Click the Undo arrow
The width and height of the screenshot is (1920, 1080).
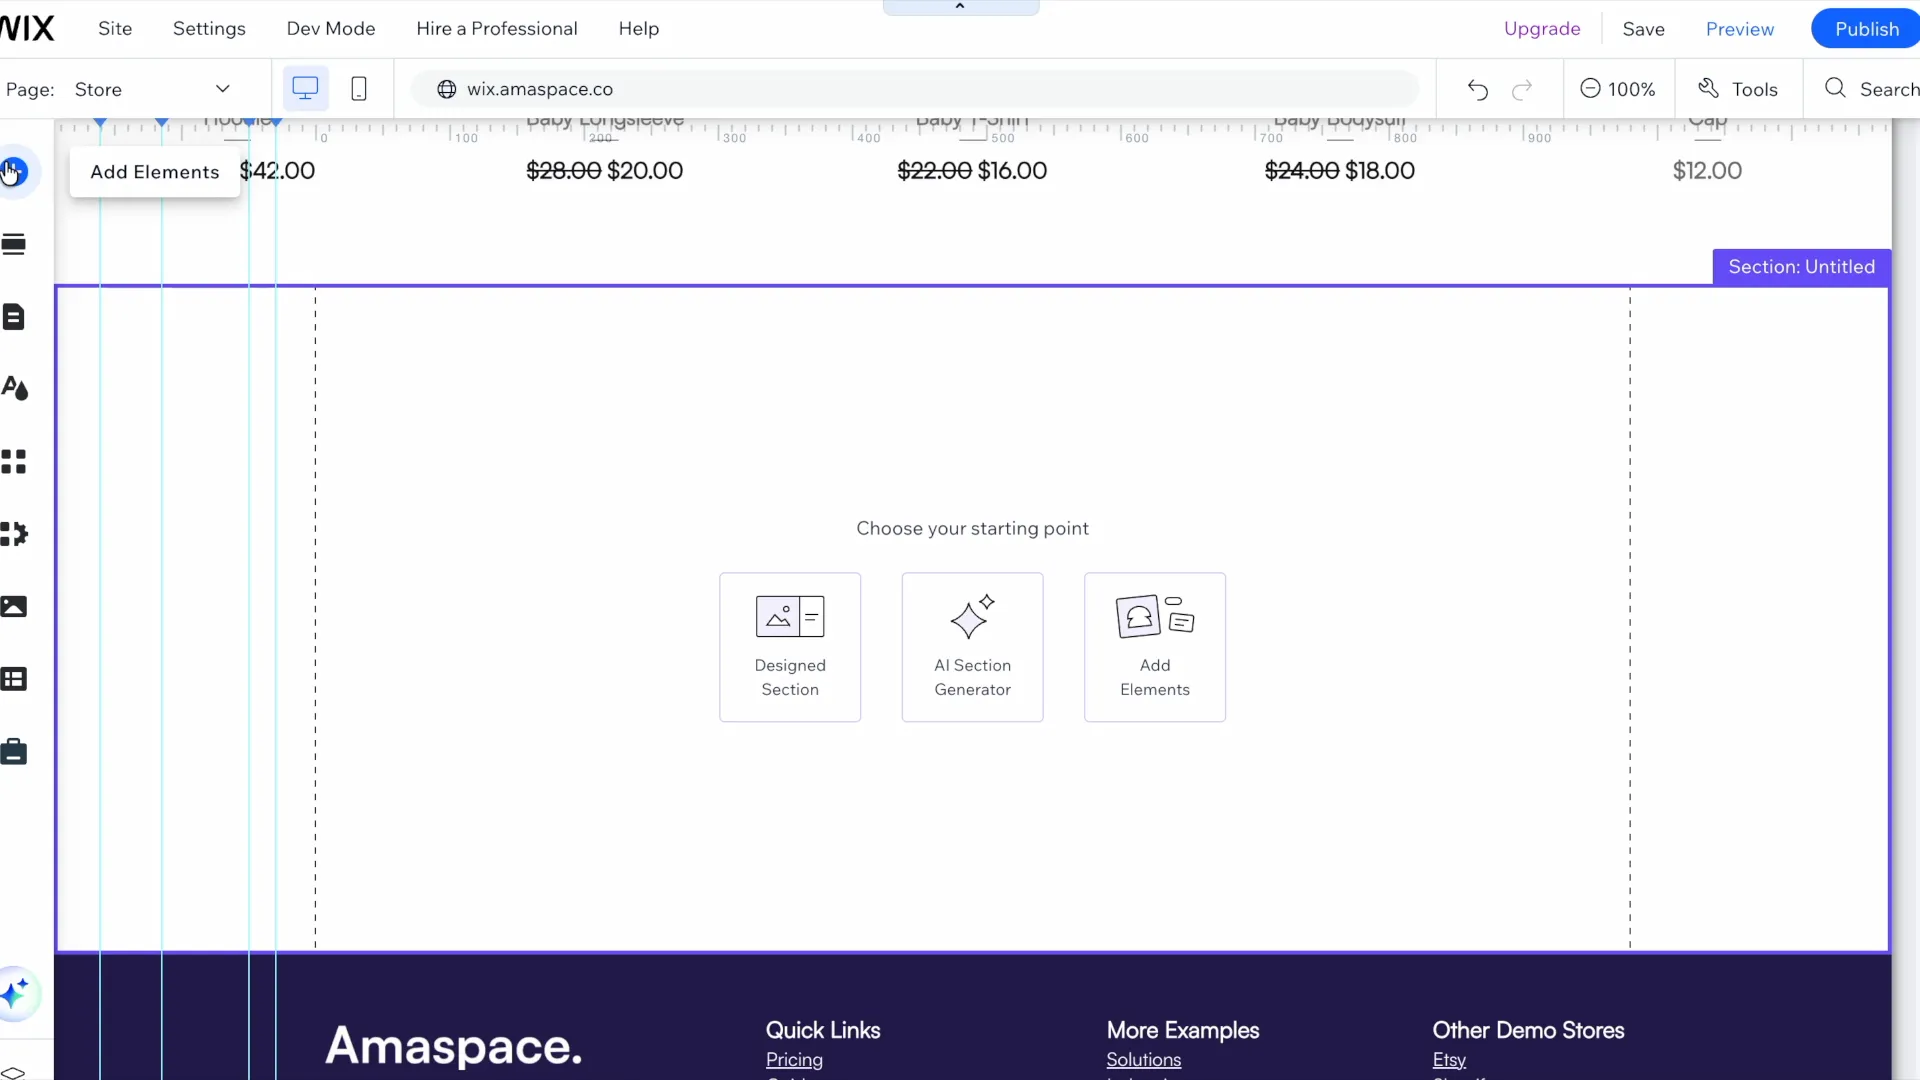pyautogui.click(x=1478, y=90)
